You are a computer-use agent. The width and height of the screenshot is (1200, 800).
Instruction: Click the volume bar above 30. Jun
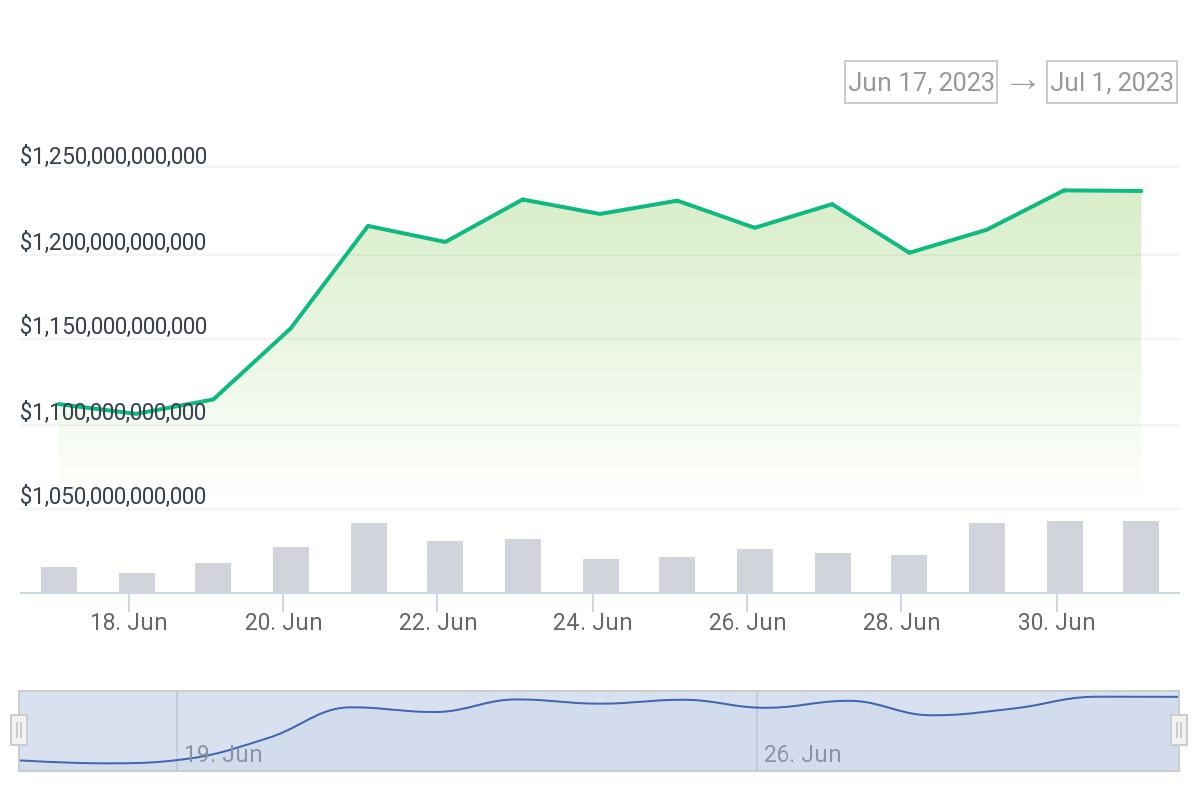pyautogui.click(x=1065, y=557)
